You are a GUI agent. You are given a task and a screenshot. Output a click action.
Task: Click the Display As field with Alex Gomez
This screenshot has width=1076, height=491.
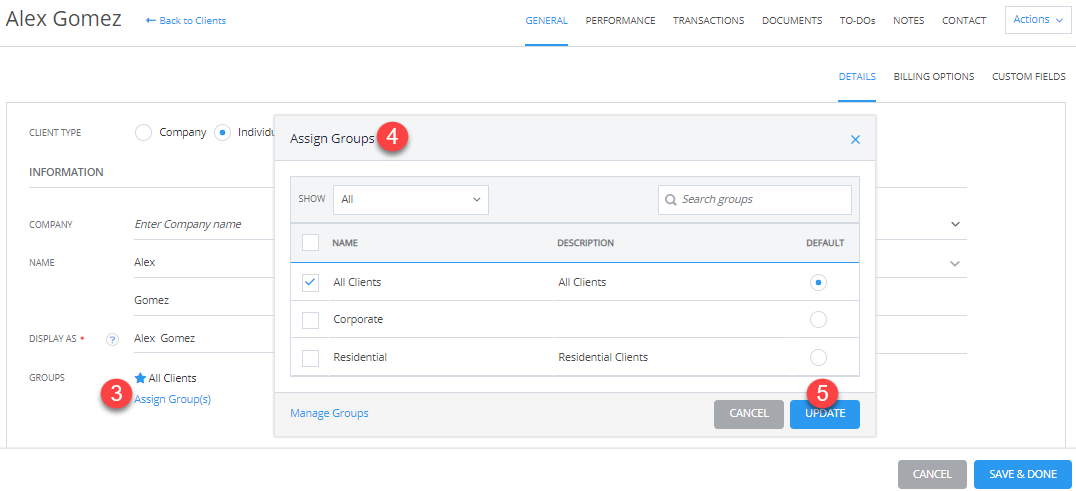(x=203, y=338)
